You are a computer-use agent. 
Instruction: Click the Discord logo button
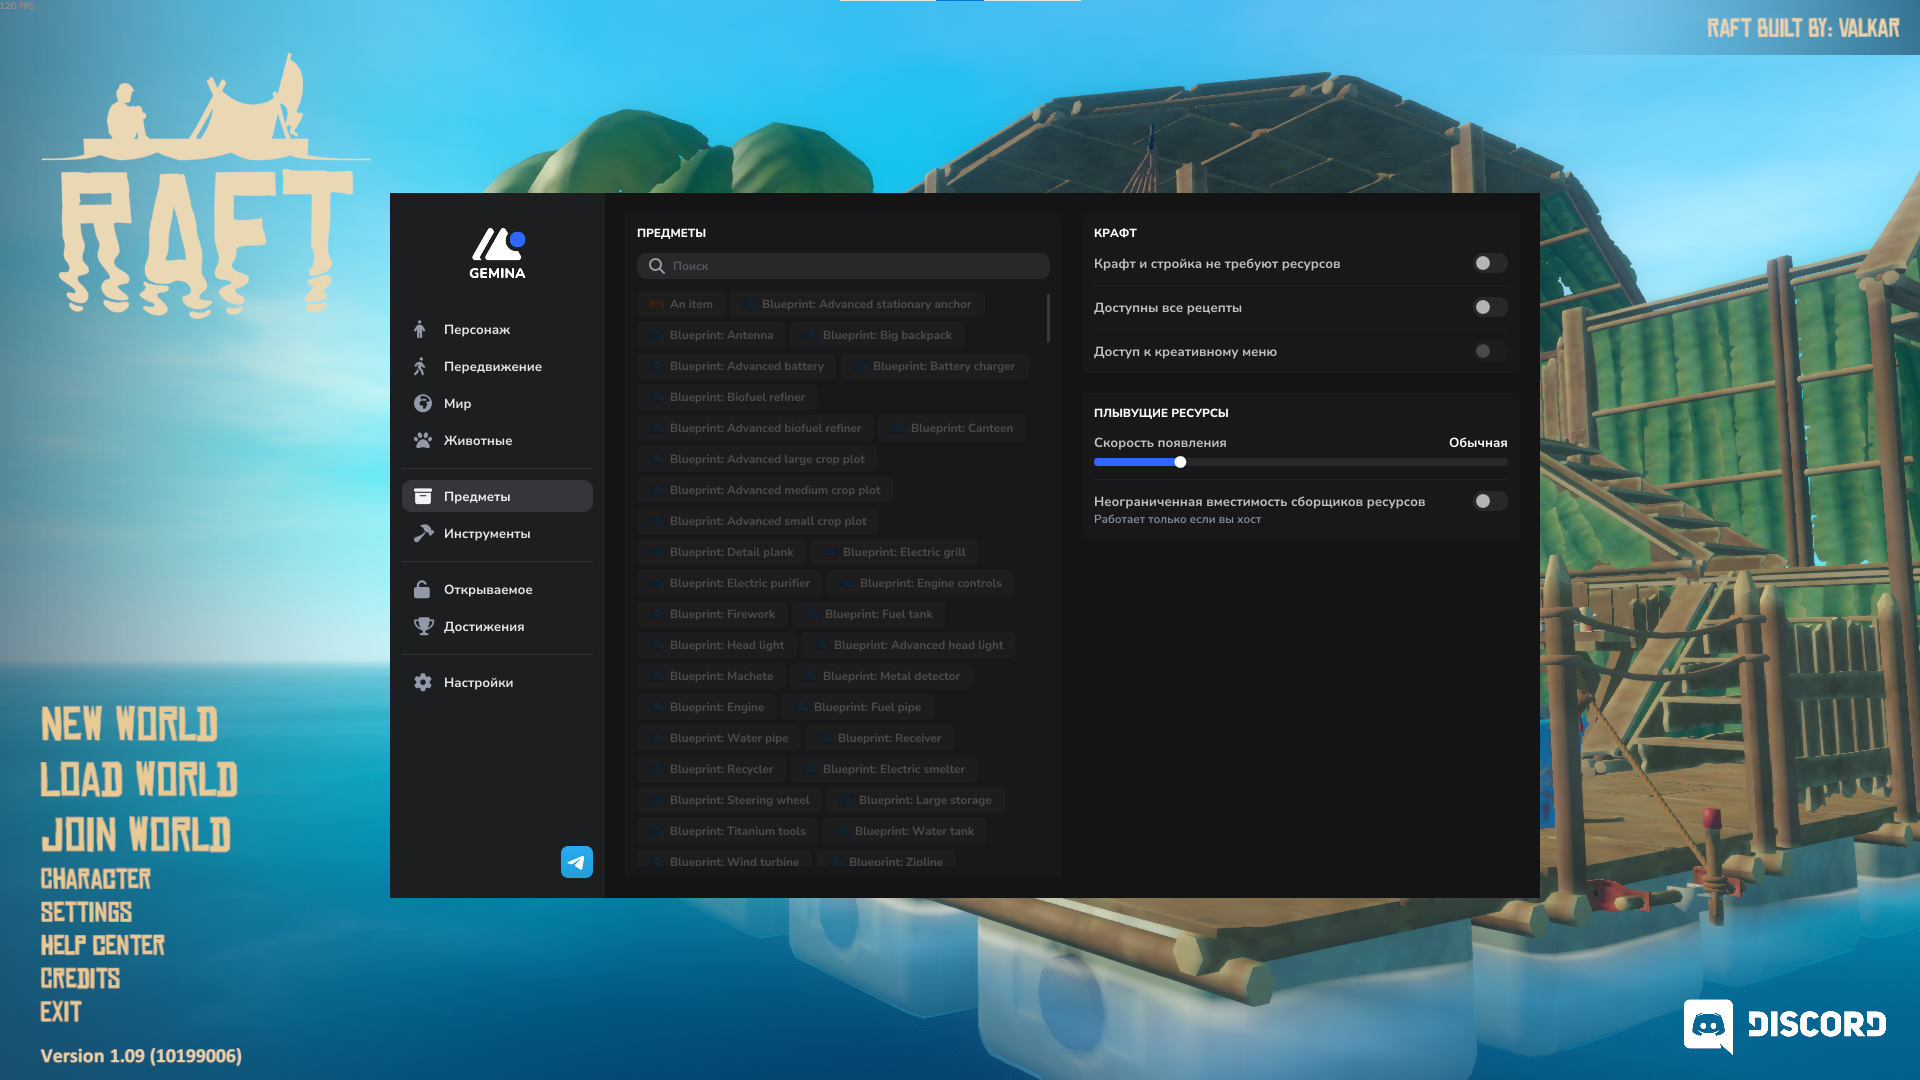click(1786, 1025)
